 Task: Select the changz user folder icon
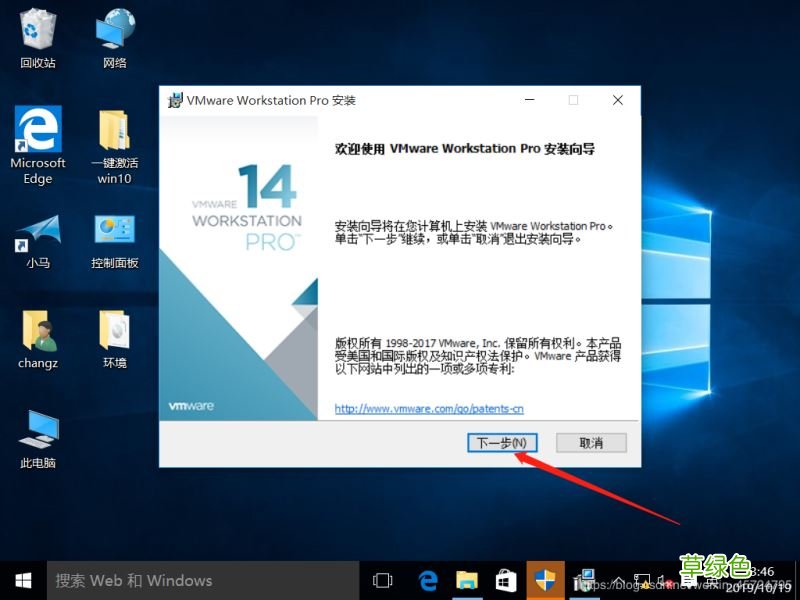38,339
